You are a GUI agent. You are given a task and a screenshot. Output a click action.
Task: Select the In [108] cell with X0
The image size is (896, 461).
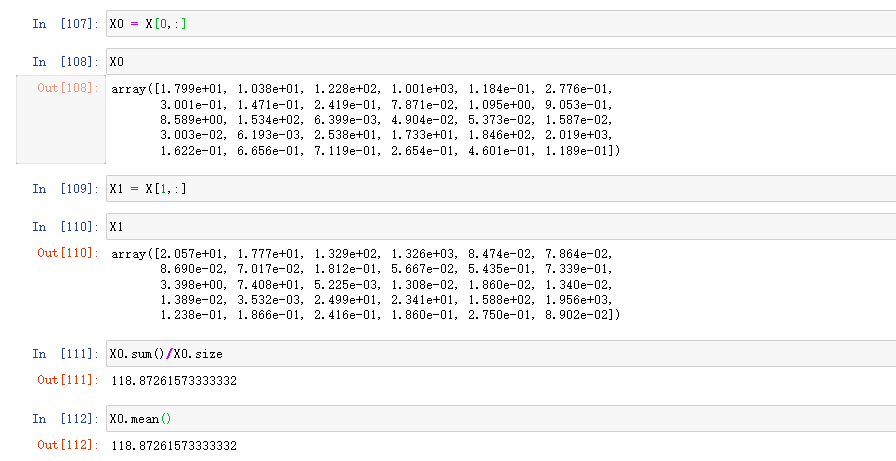500,62
